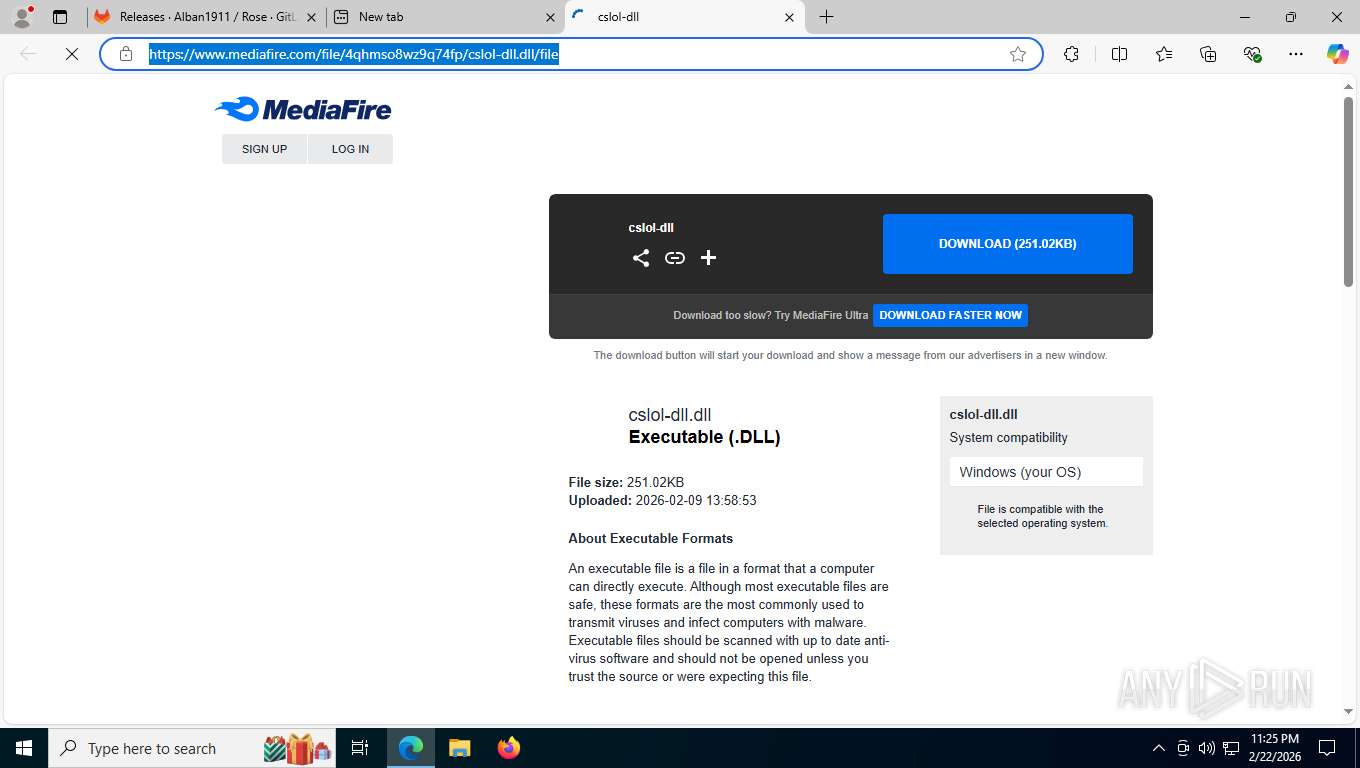
Task: Click the scrollbar down arrow
Action: tap(1348, 712)
